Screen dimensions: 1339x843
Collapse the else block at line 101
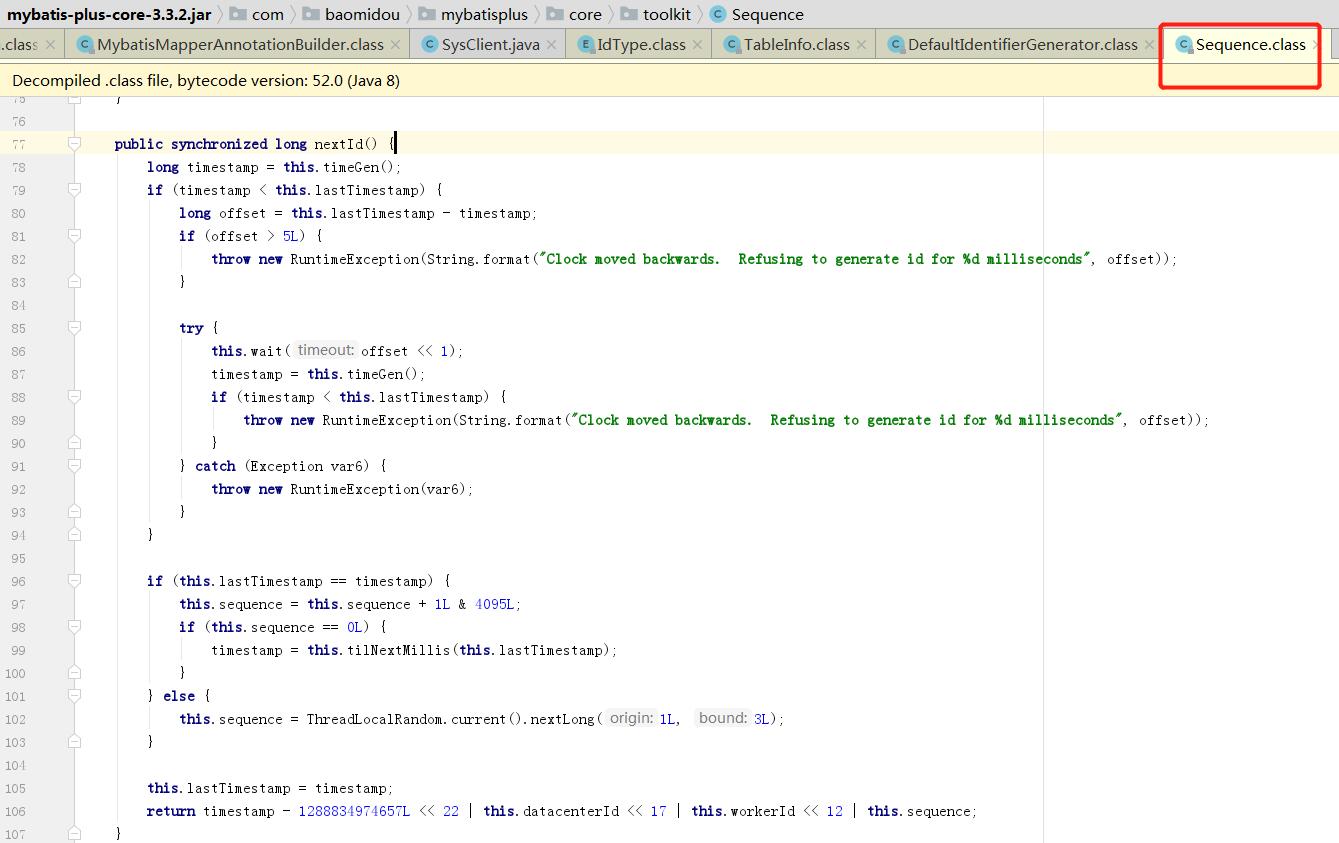pyautogui.click(x=74, y=696)
